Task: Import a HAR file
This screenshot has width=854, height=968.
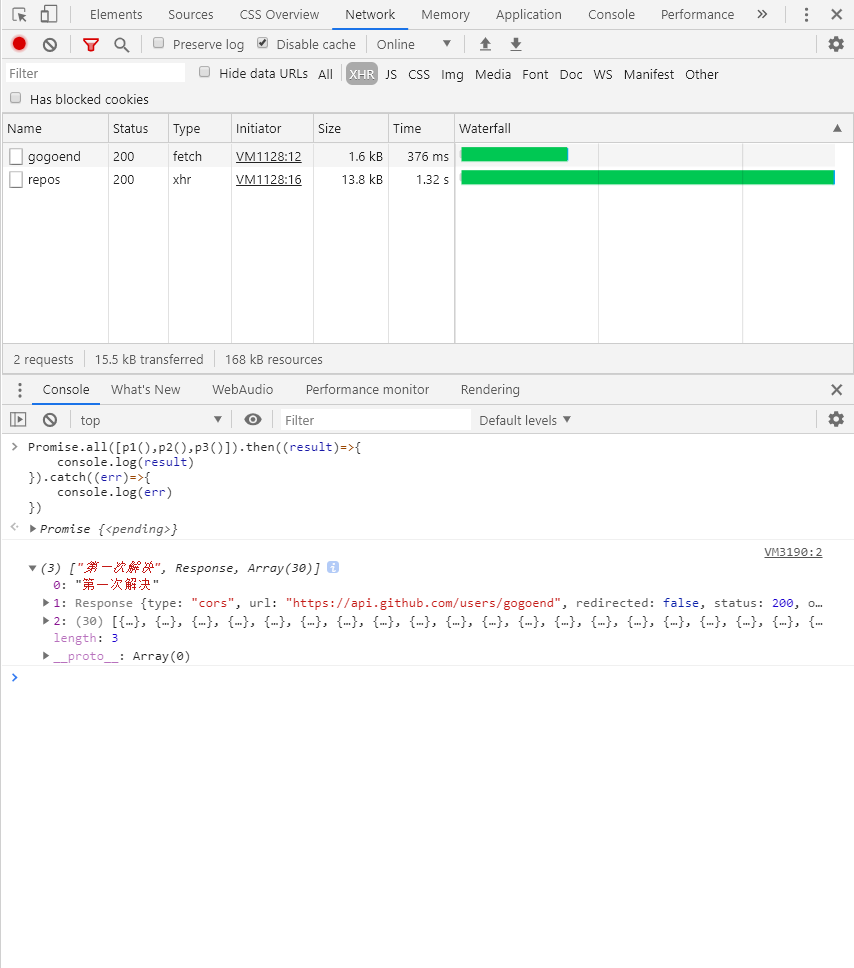Action: click(485, 44)
